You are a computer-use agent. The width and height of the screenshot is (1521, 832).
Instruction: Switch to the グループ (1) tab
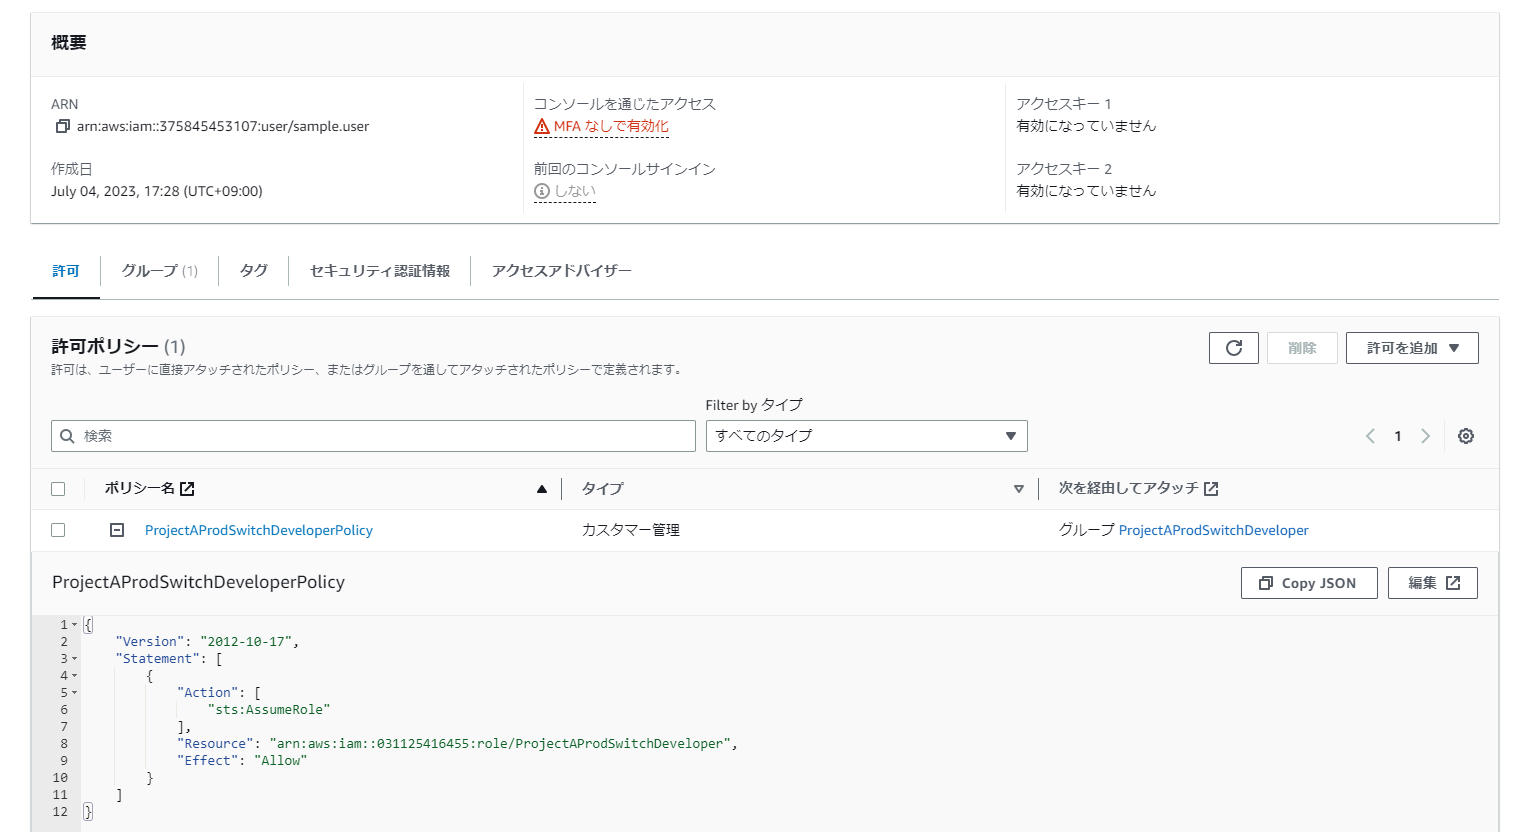pyautogui.click(x=160, y=271)
